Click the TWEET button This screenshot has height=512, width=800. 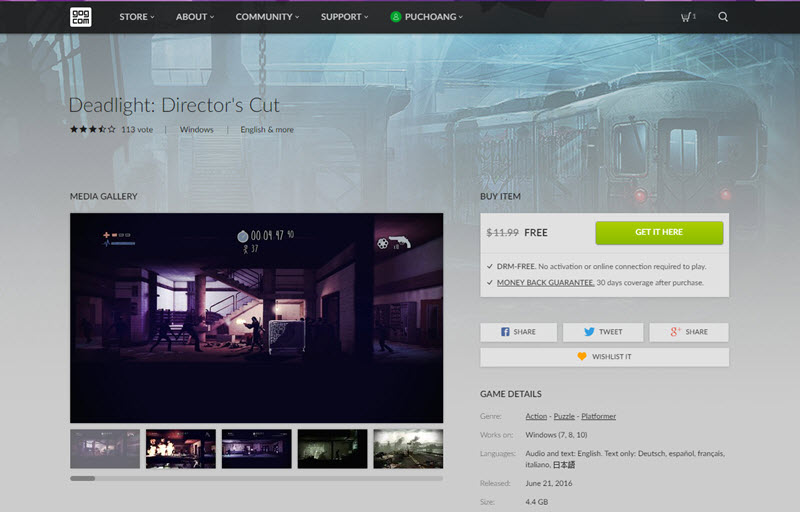tap(603, 332)
